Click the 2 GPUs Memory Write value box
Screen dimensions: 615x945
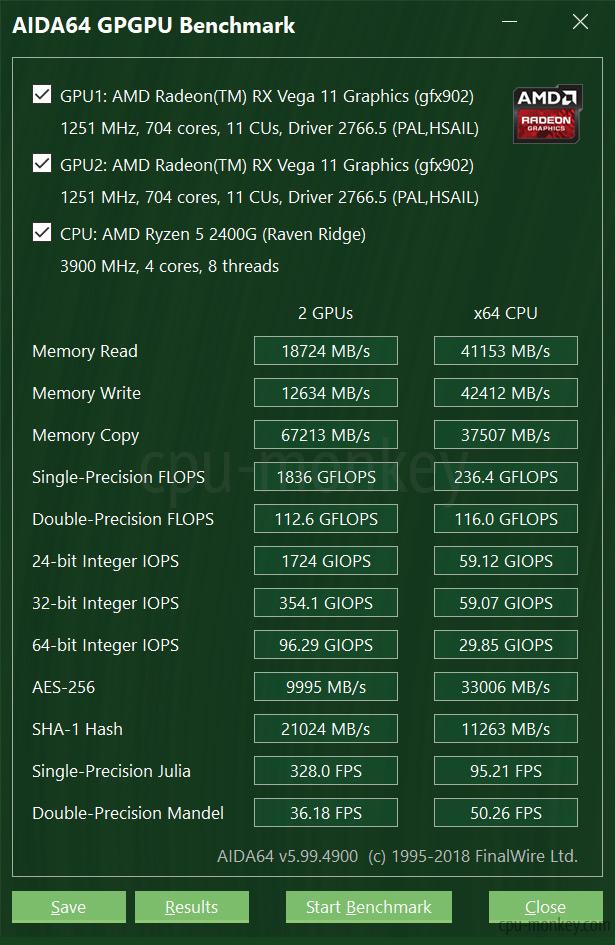click(326, 393)
